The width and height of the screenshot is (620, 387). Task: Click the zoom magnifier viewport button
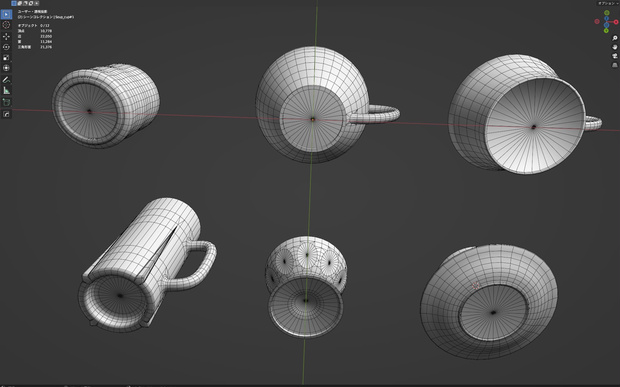[614, 38]
